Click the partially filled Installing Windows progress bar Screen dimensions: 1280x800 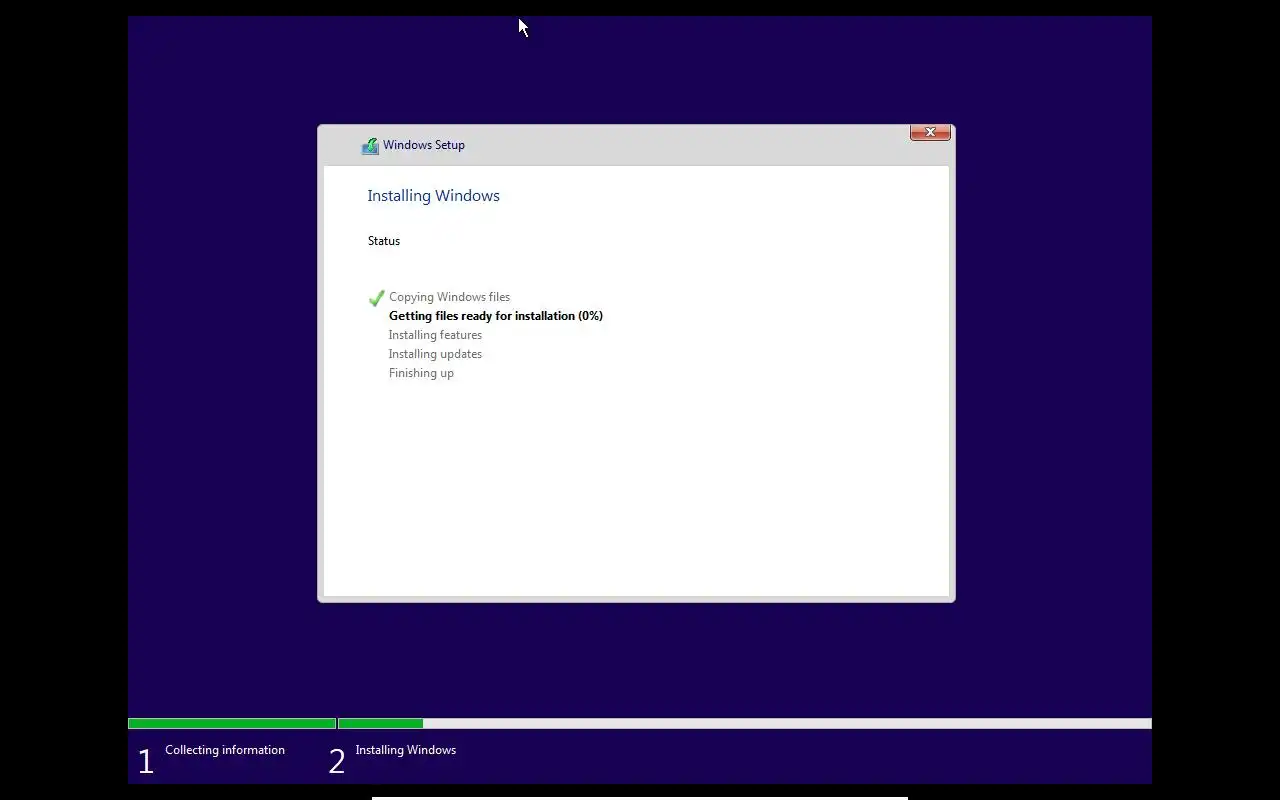[745, 723]
